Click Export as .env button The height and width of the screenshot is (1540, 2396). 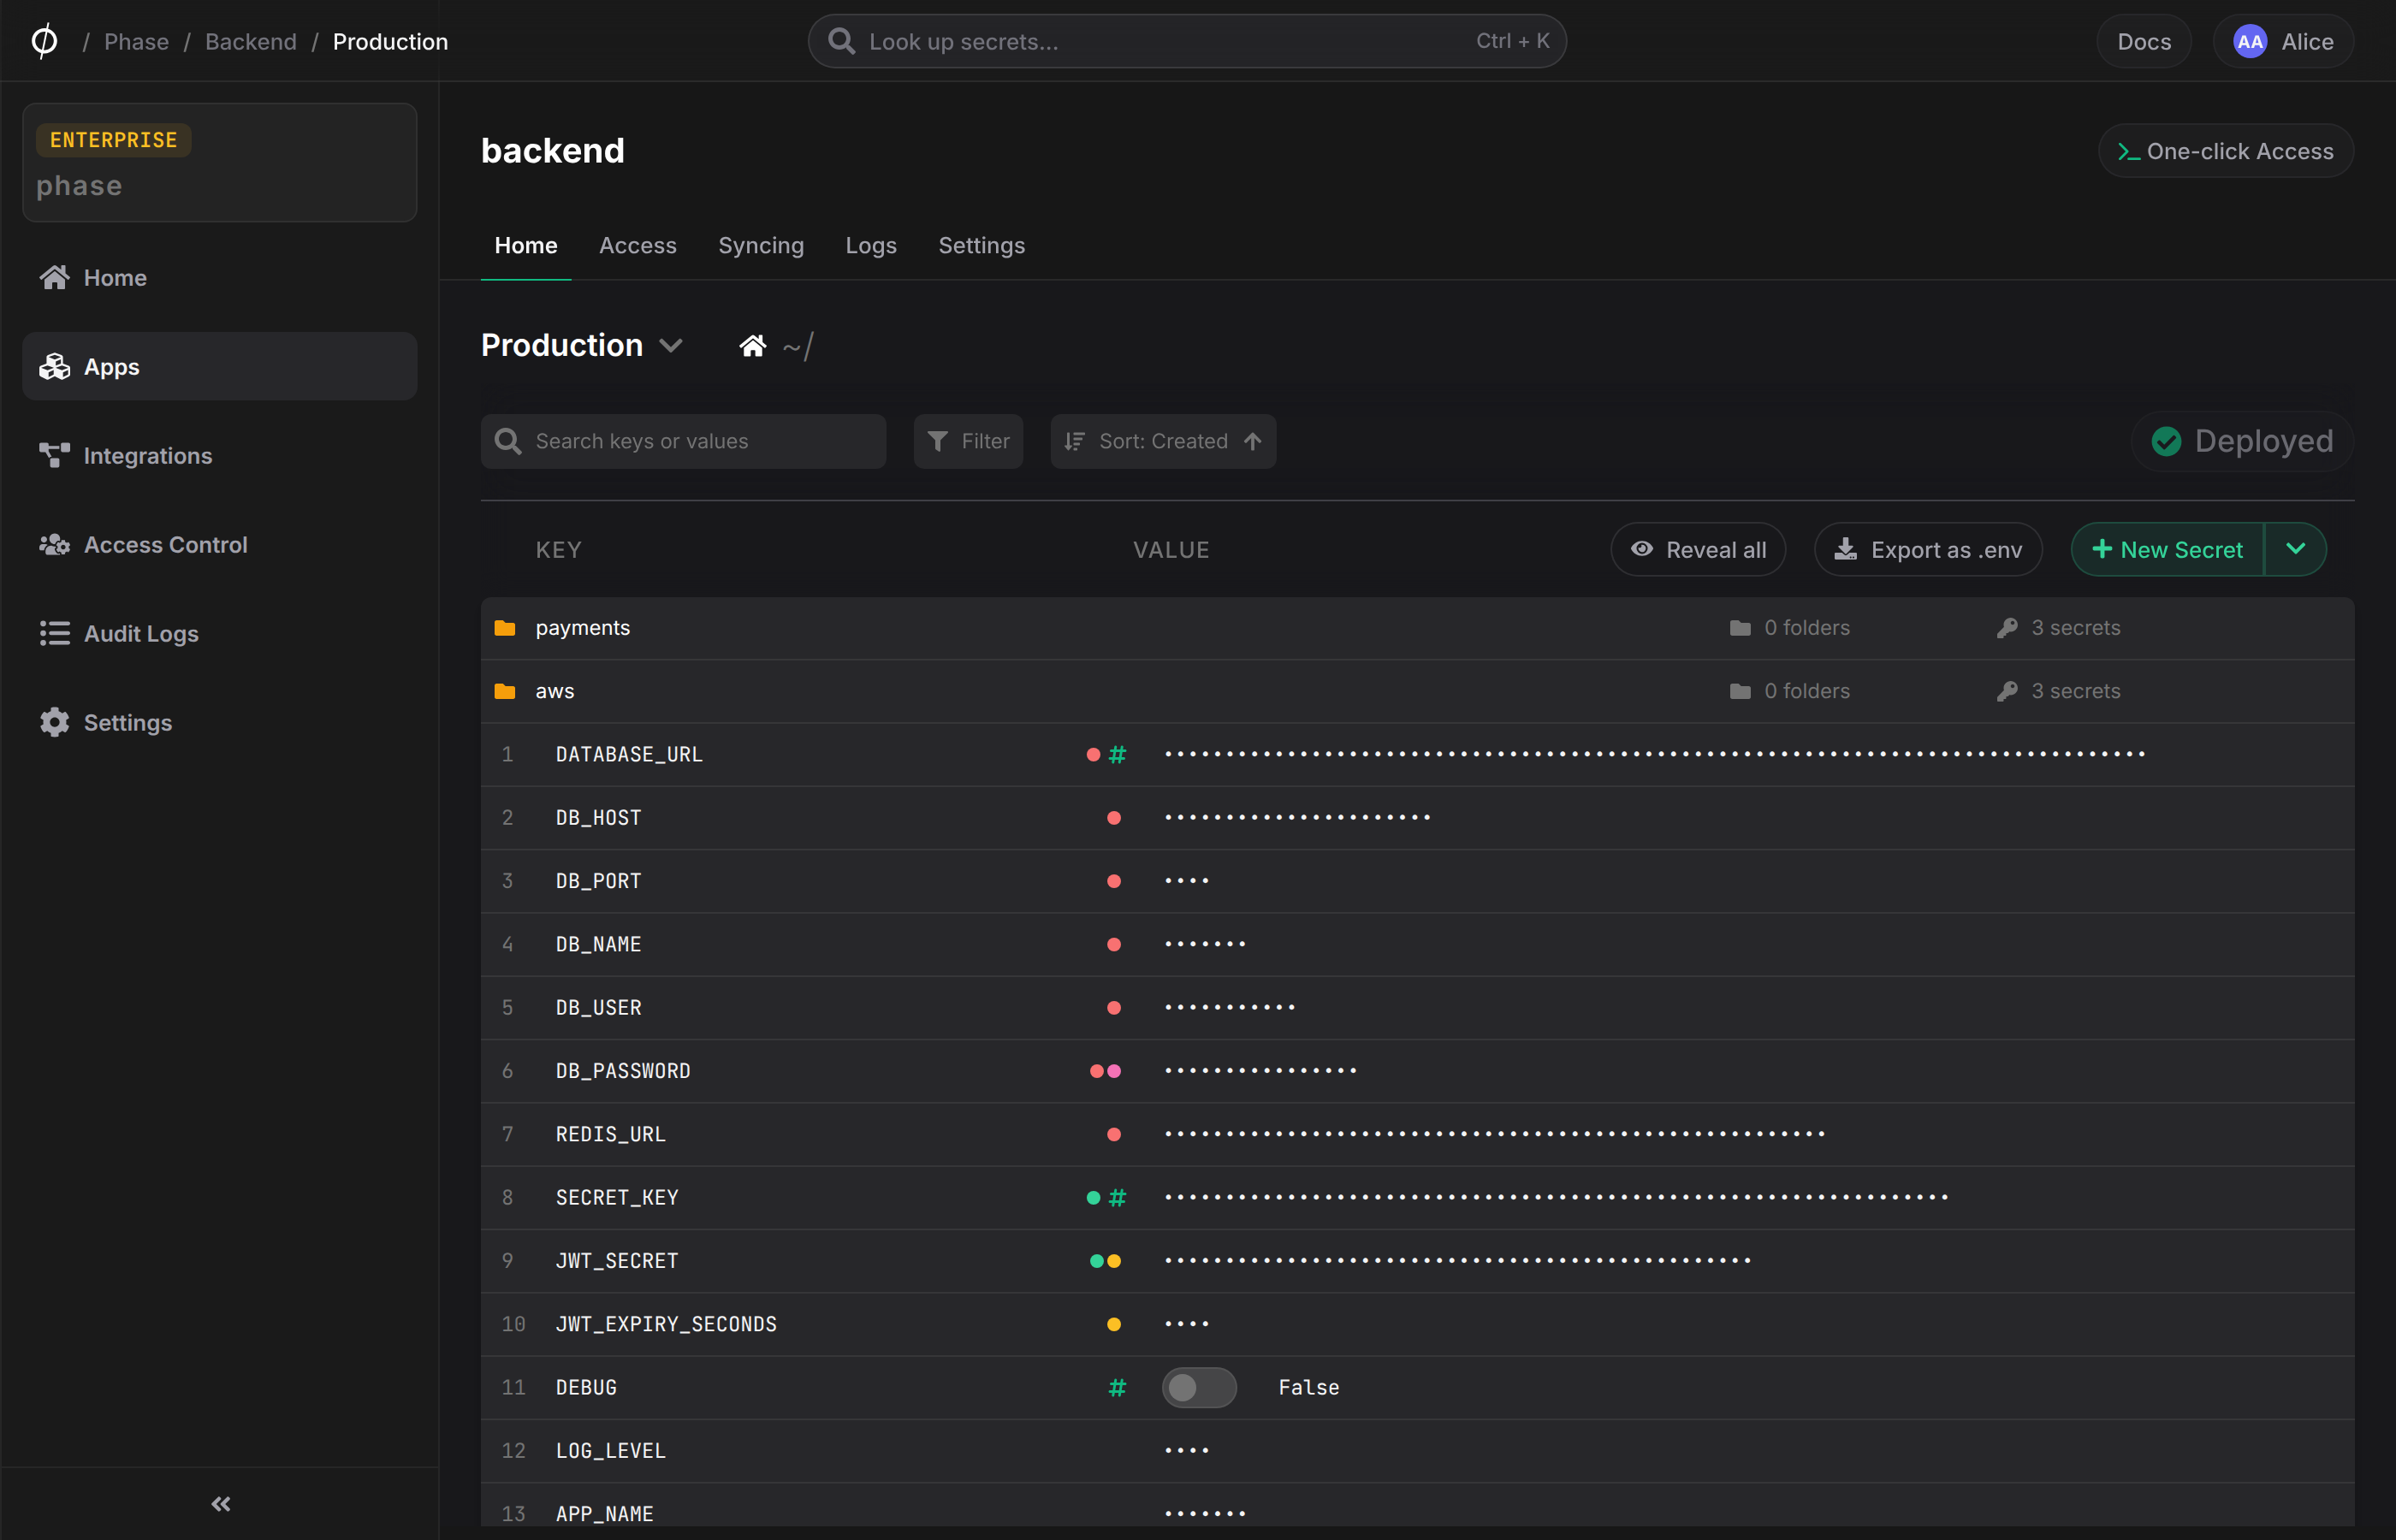pyautogui.click(x=1928, y=549)
